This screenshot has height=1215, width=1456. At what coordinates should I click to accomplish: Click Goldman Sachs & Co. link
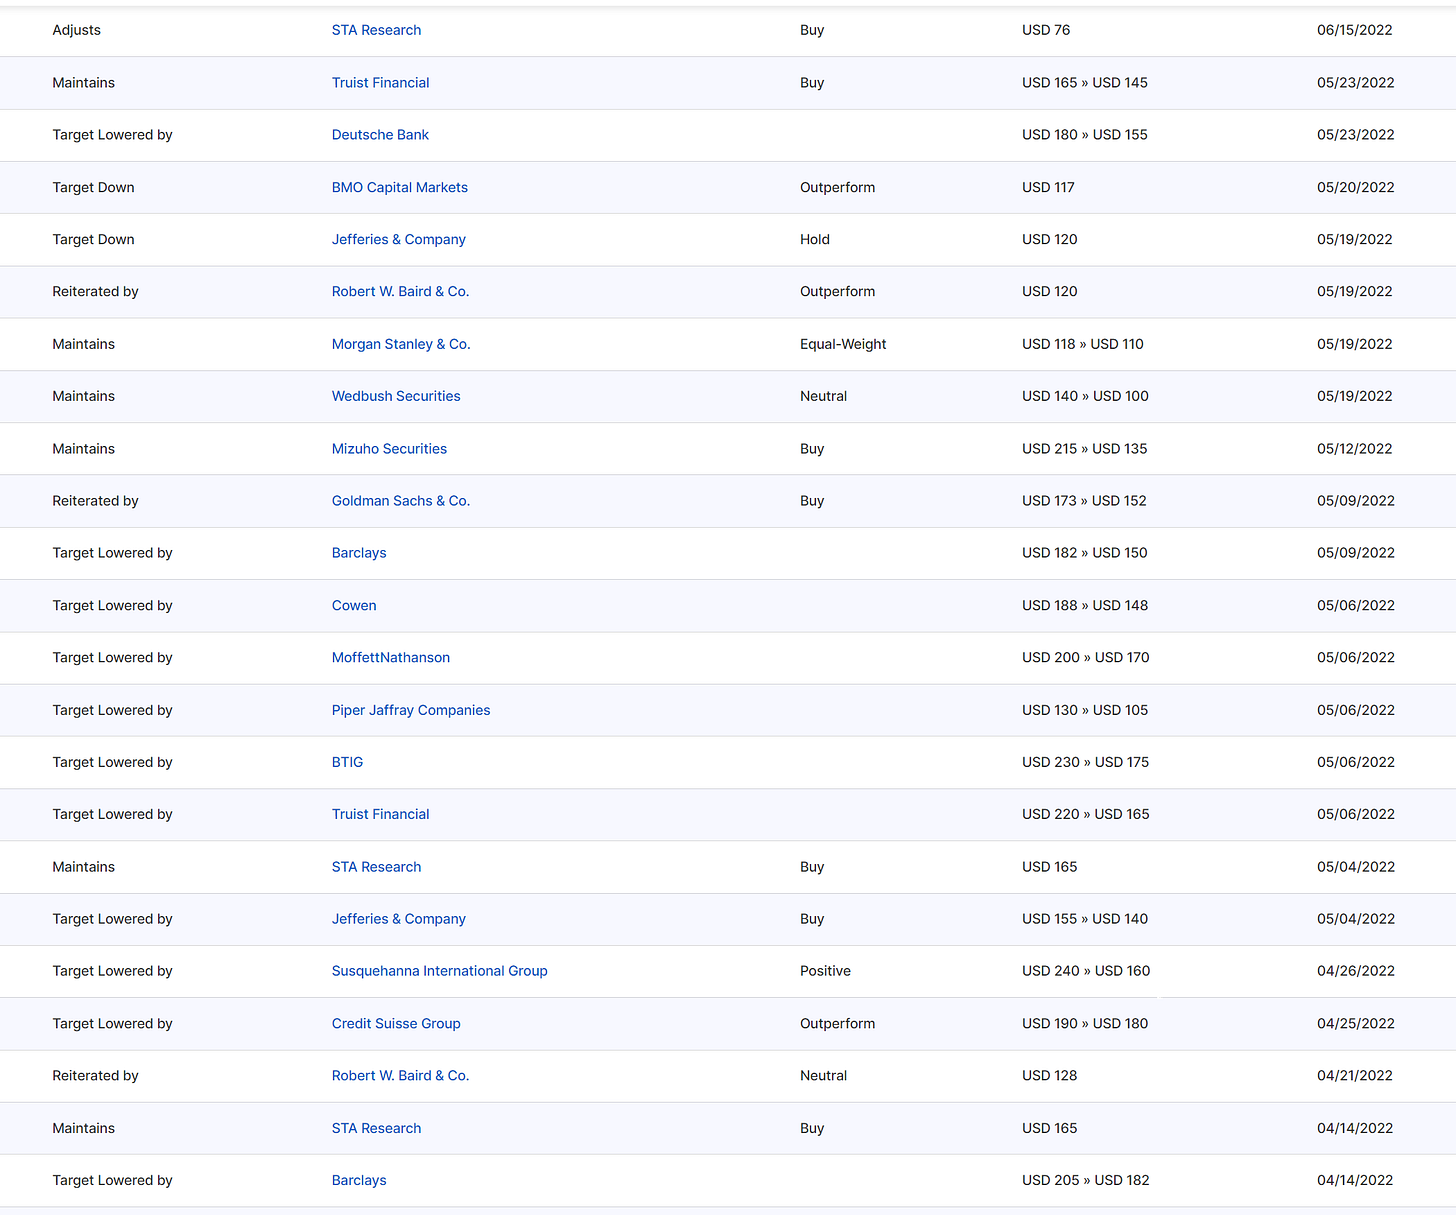click(401, 501)
